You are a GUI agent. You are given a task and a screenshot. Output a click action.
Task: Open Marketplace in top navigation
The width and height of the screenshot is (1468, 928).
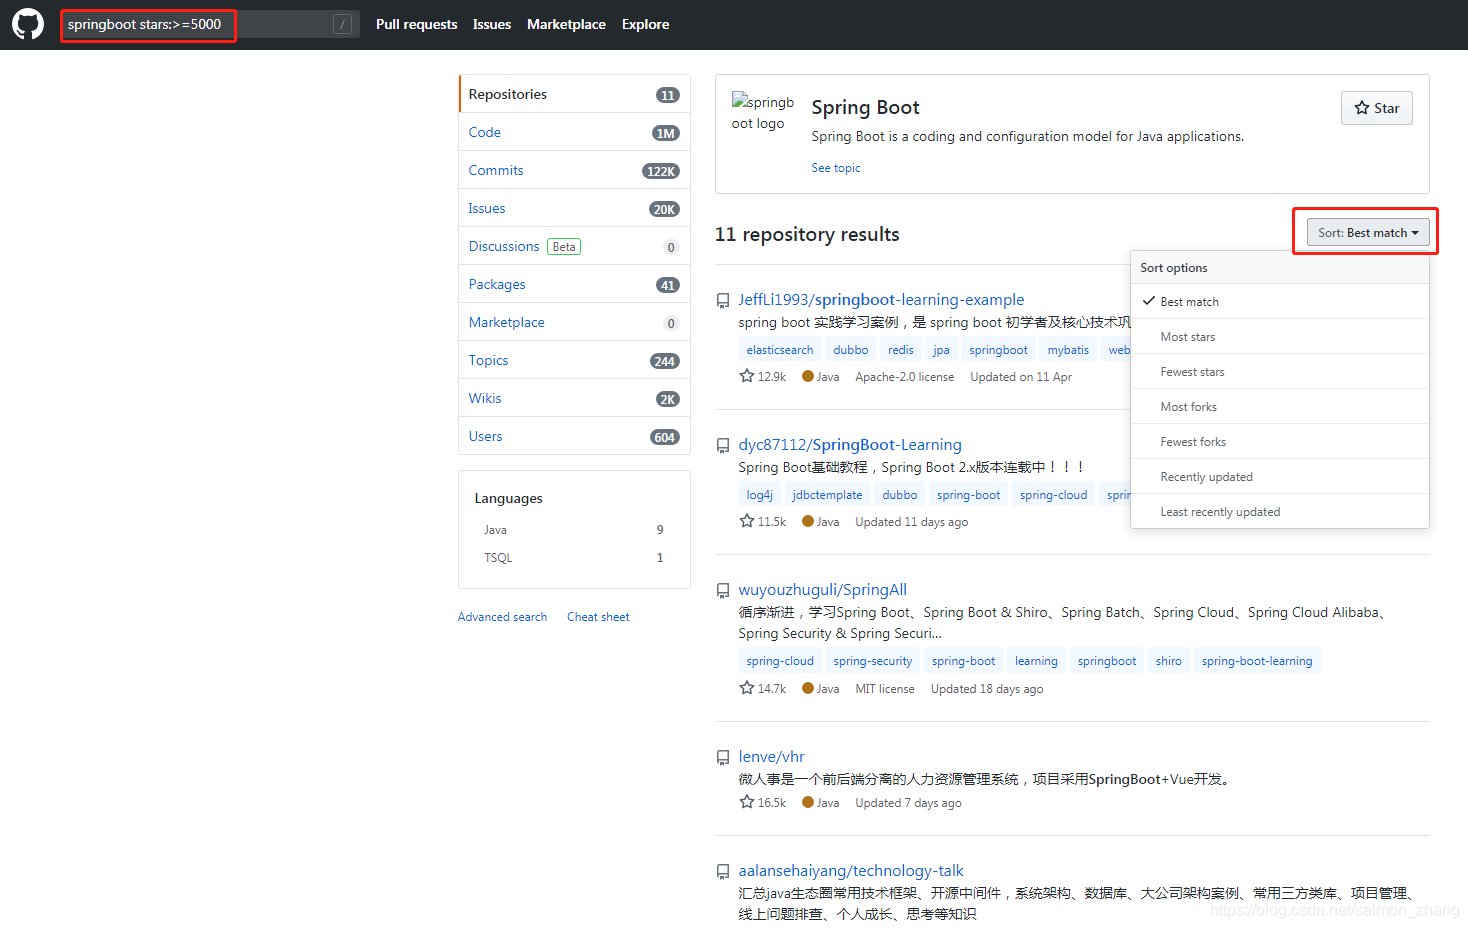(566, 24)
